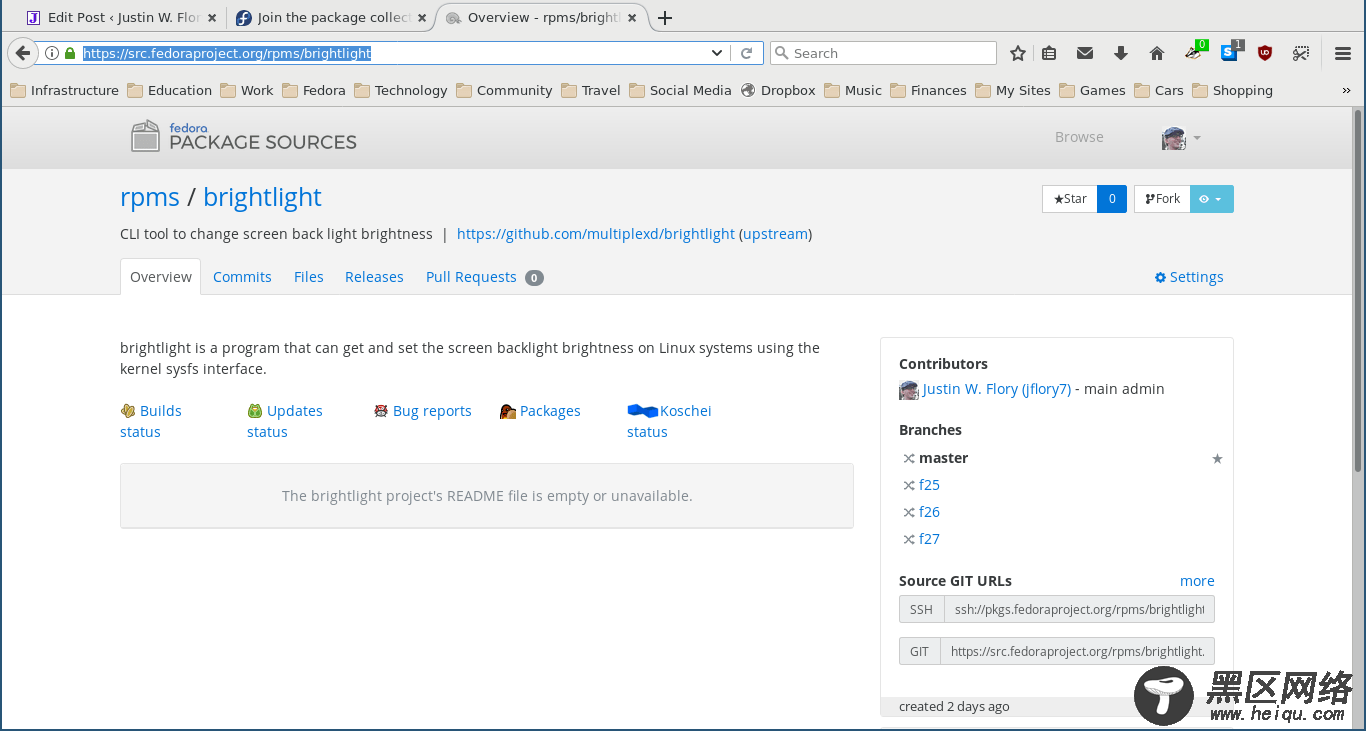Click the user avatar in header

pyautogui.click(x=1173, y=138)
